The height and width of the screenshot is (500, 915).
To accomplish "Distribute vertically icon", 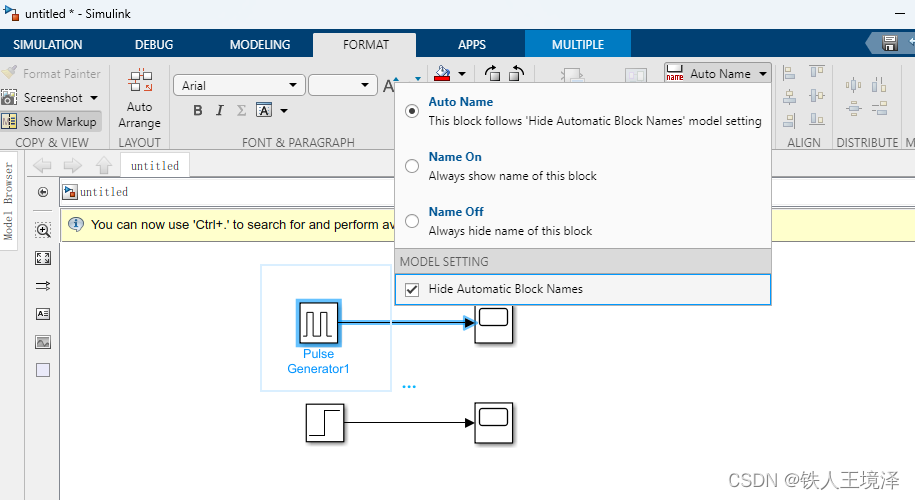I will click(853, 108).
